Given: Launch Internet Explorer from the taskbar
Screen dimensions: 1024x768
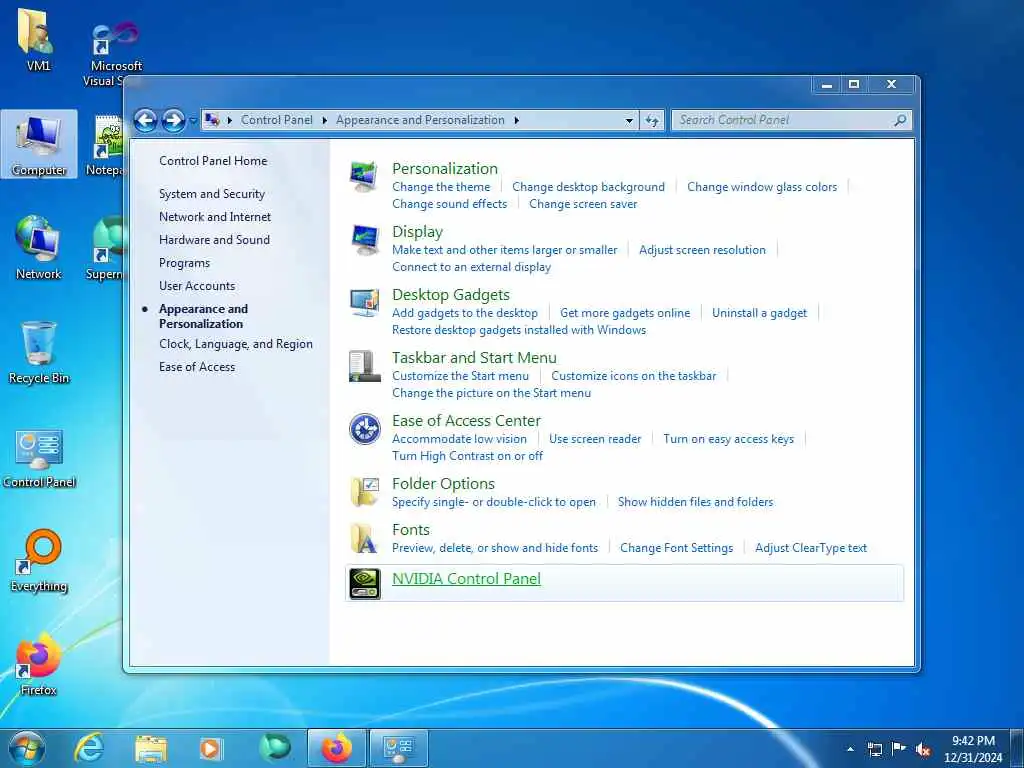Looking at the screenshot, I should [x=88, y=748].
